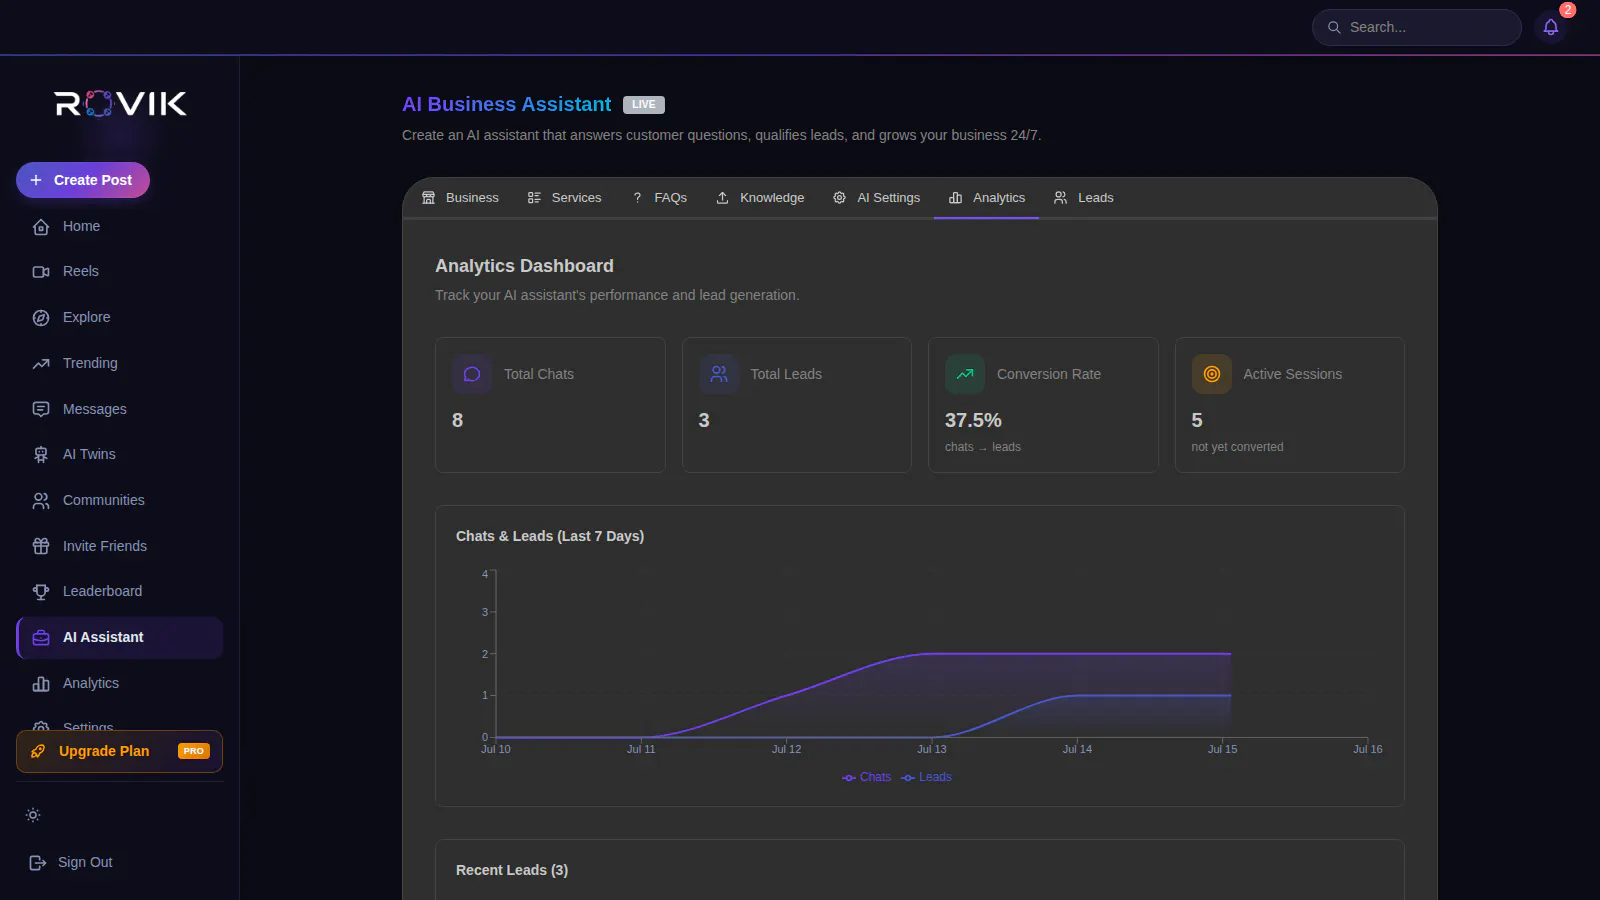Click the Services tab list icon
Image resolution: width=1600 pixels, height=900 pixels.
[x=534, y=198]
